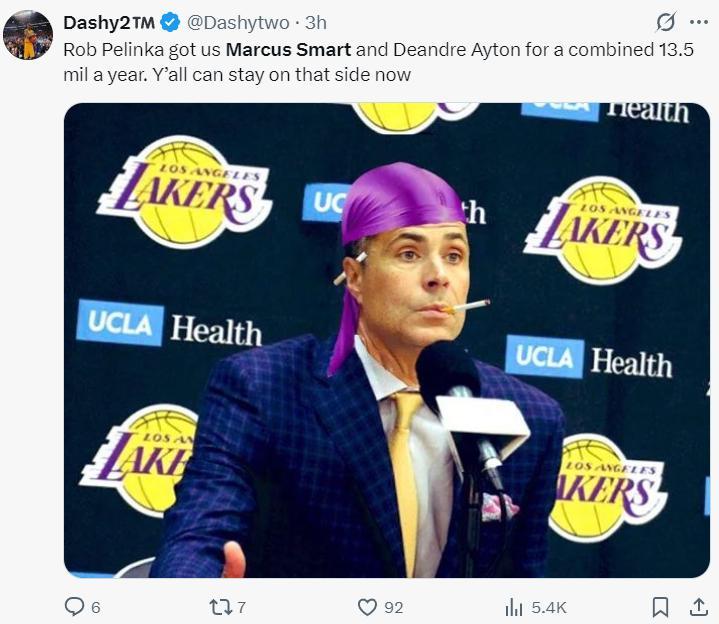Open the tweet's 3h timestamp
719x624 pixels.
pyautogui.click(x=316, y=22)
